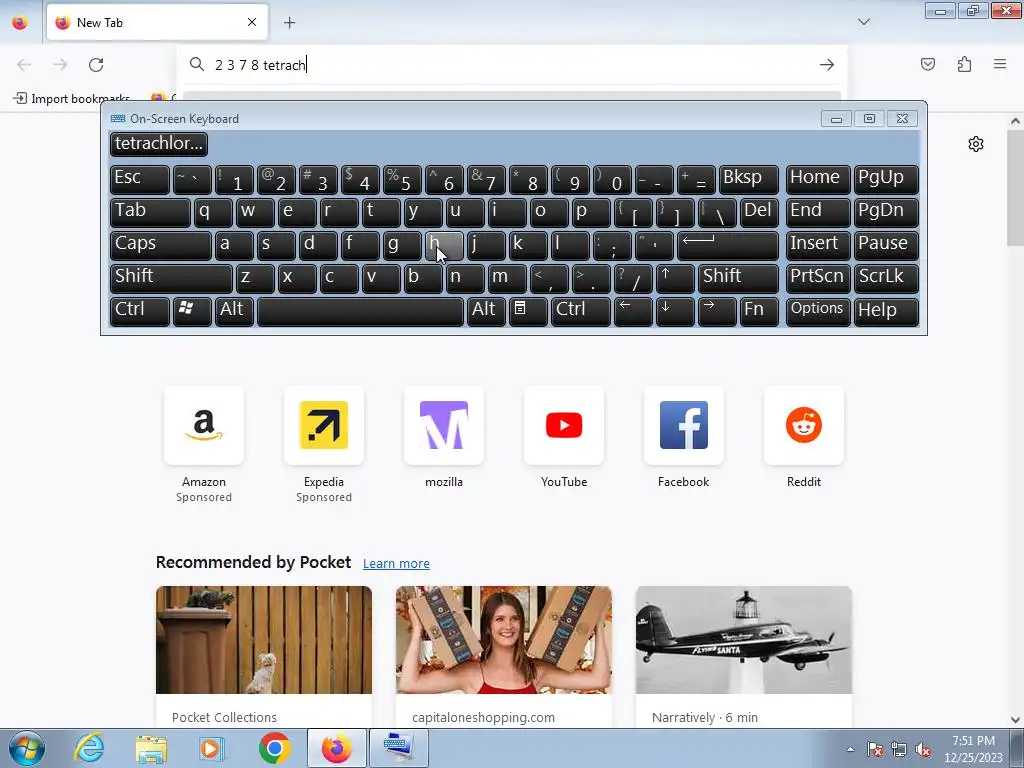1024x768 pixels.
Task: Launch Internet Explorer from taskbar
Action: click(89, 748)
